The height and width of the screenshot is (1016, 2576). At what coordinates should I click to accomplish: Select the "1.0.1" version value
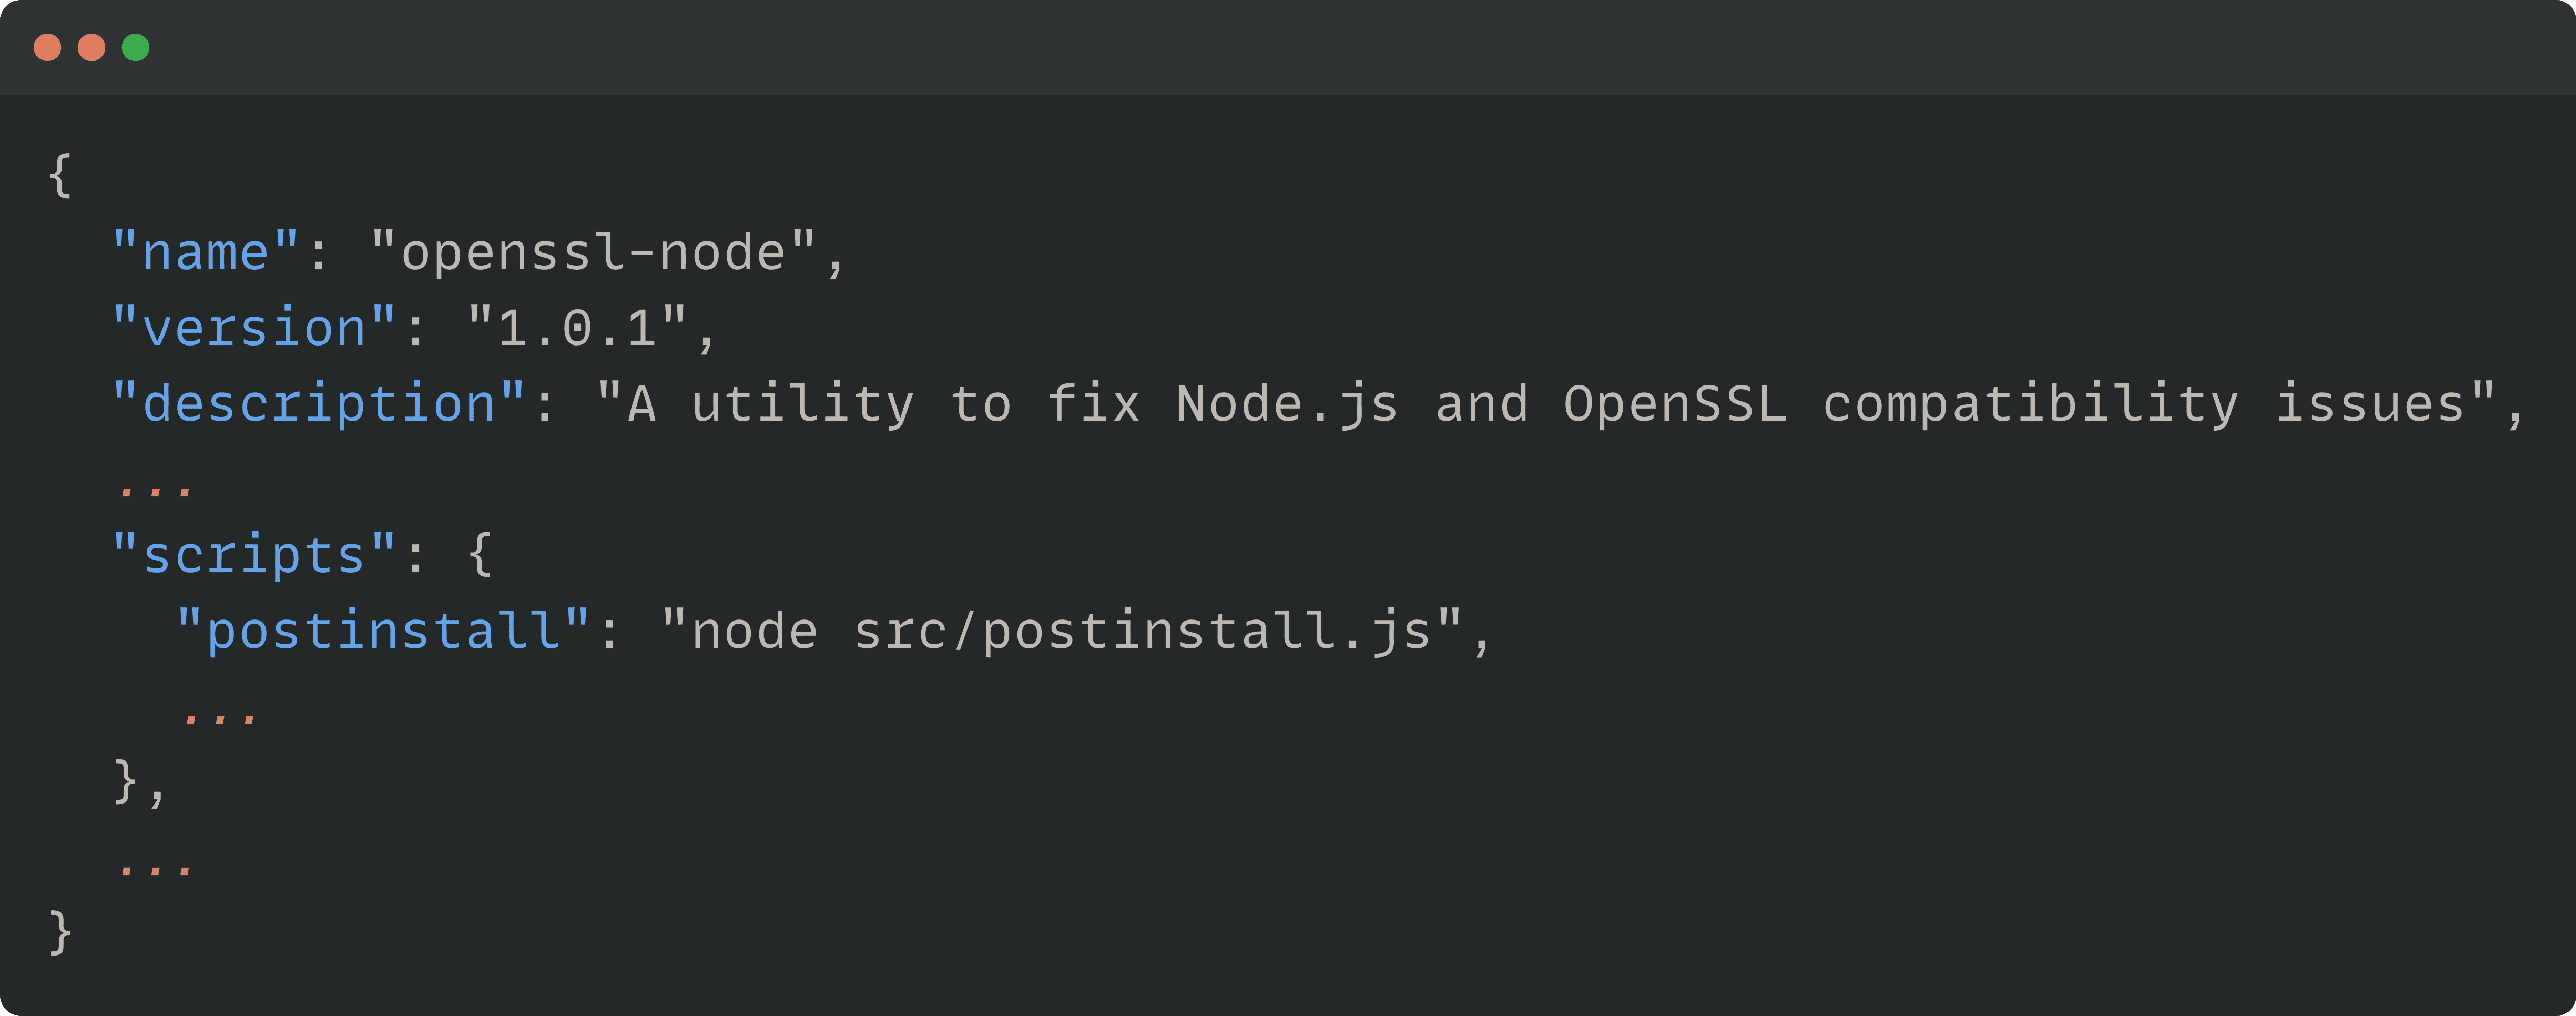[577, 328]
